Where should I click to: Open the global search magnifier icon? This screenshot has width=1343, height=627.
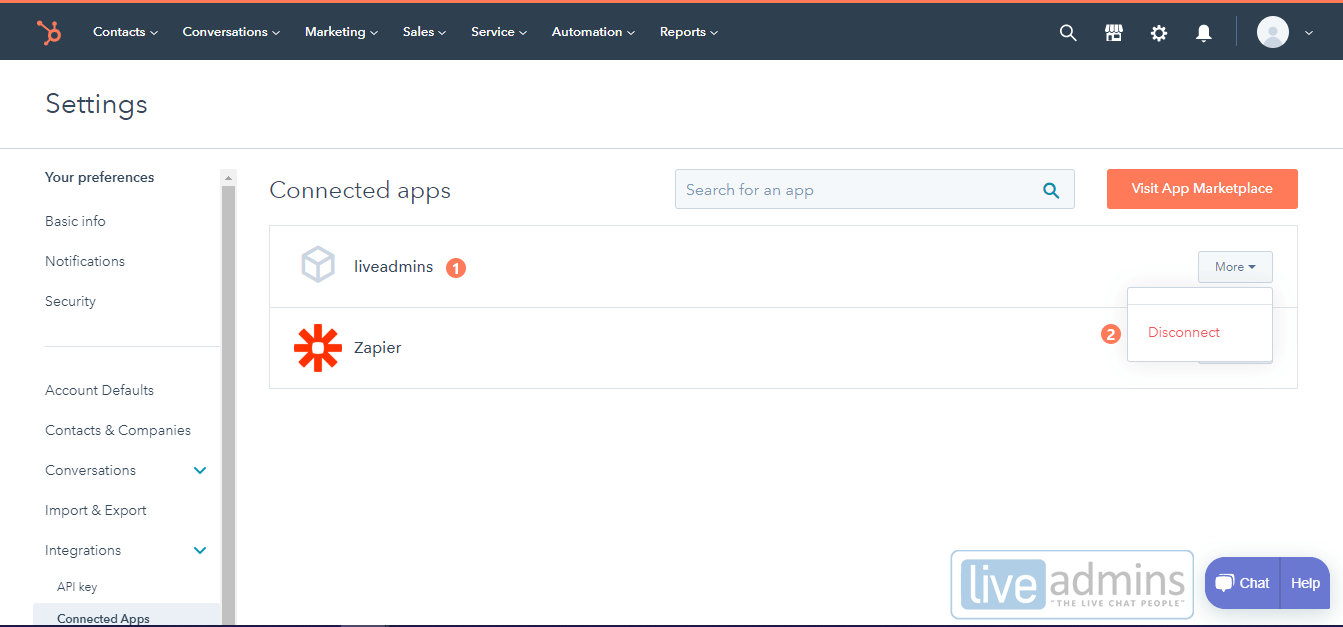(1067, 32)
